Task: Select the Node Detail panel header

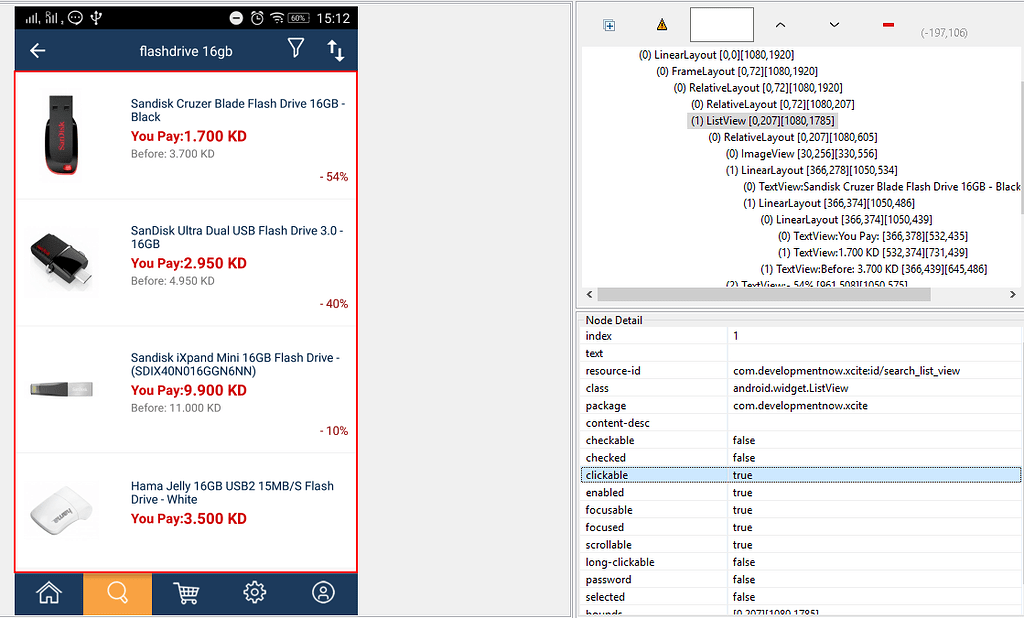Action: coord(614,319)
